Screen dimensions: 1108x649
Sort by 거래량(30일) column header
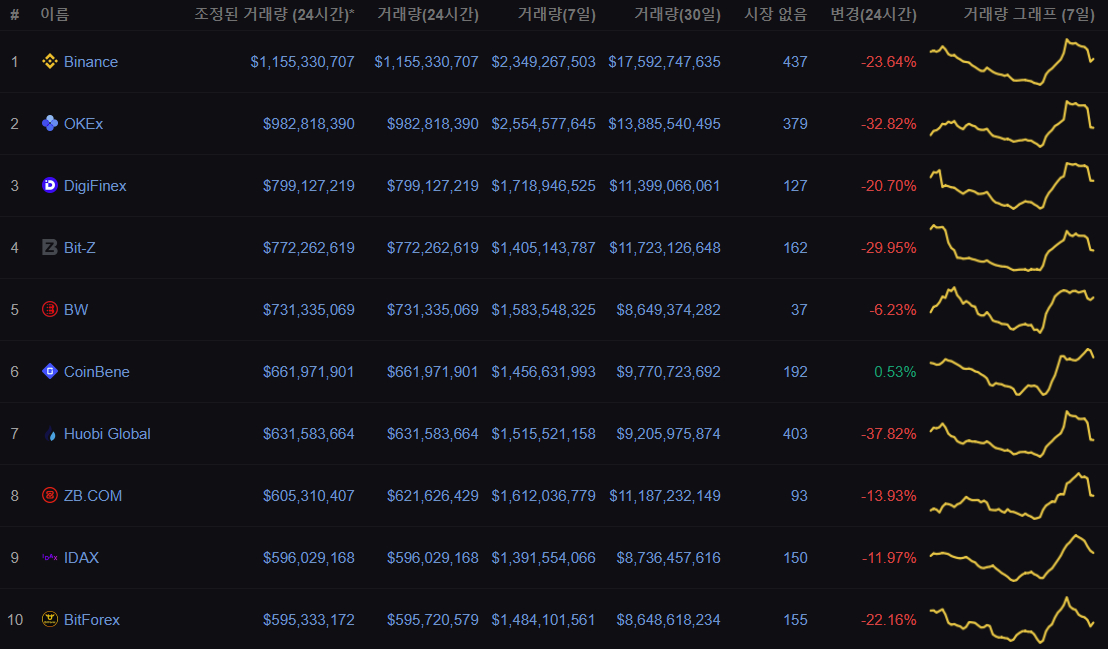coord(677,14)
